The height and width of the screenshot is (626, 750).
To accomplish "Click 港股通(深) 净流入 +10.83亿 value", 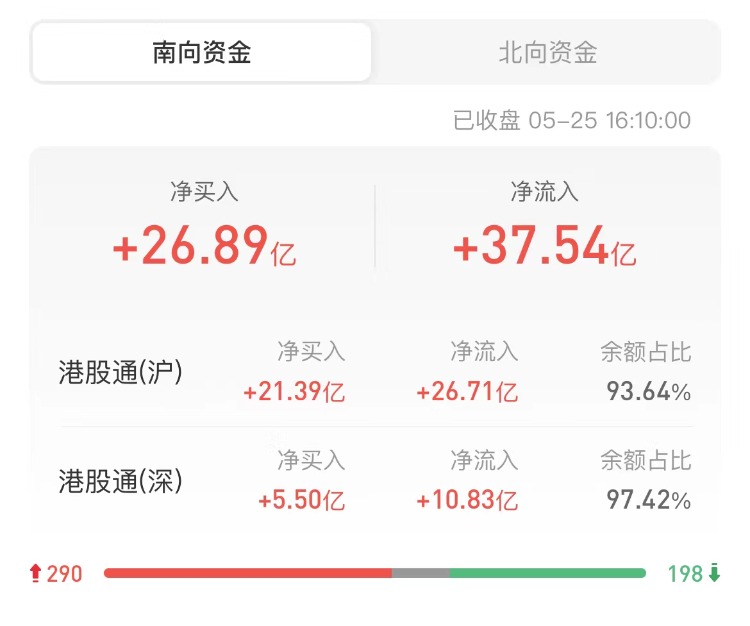I will [x=467, y=500].
